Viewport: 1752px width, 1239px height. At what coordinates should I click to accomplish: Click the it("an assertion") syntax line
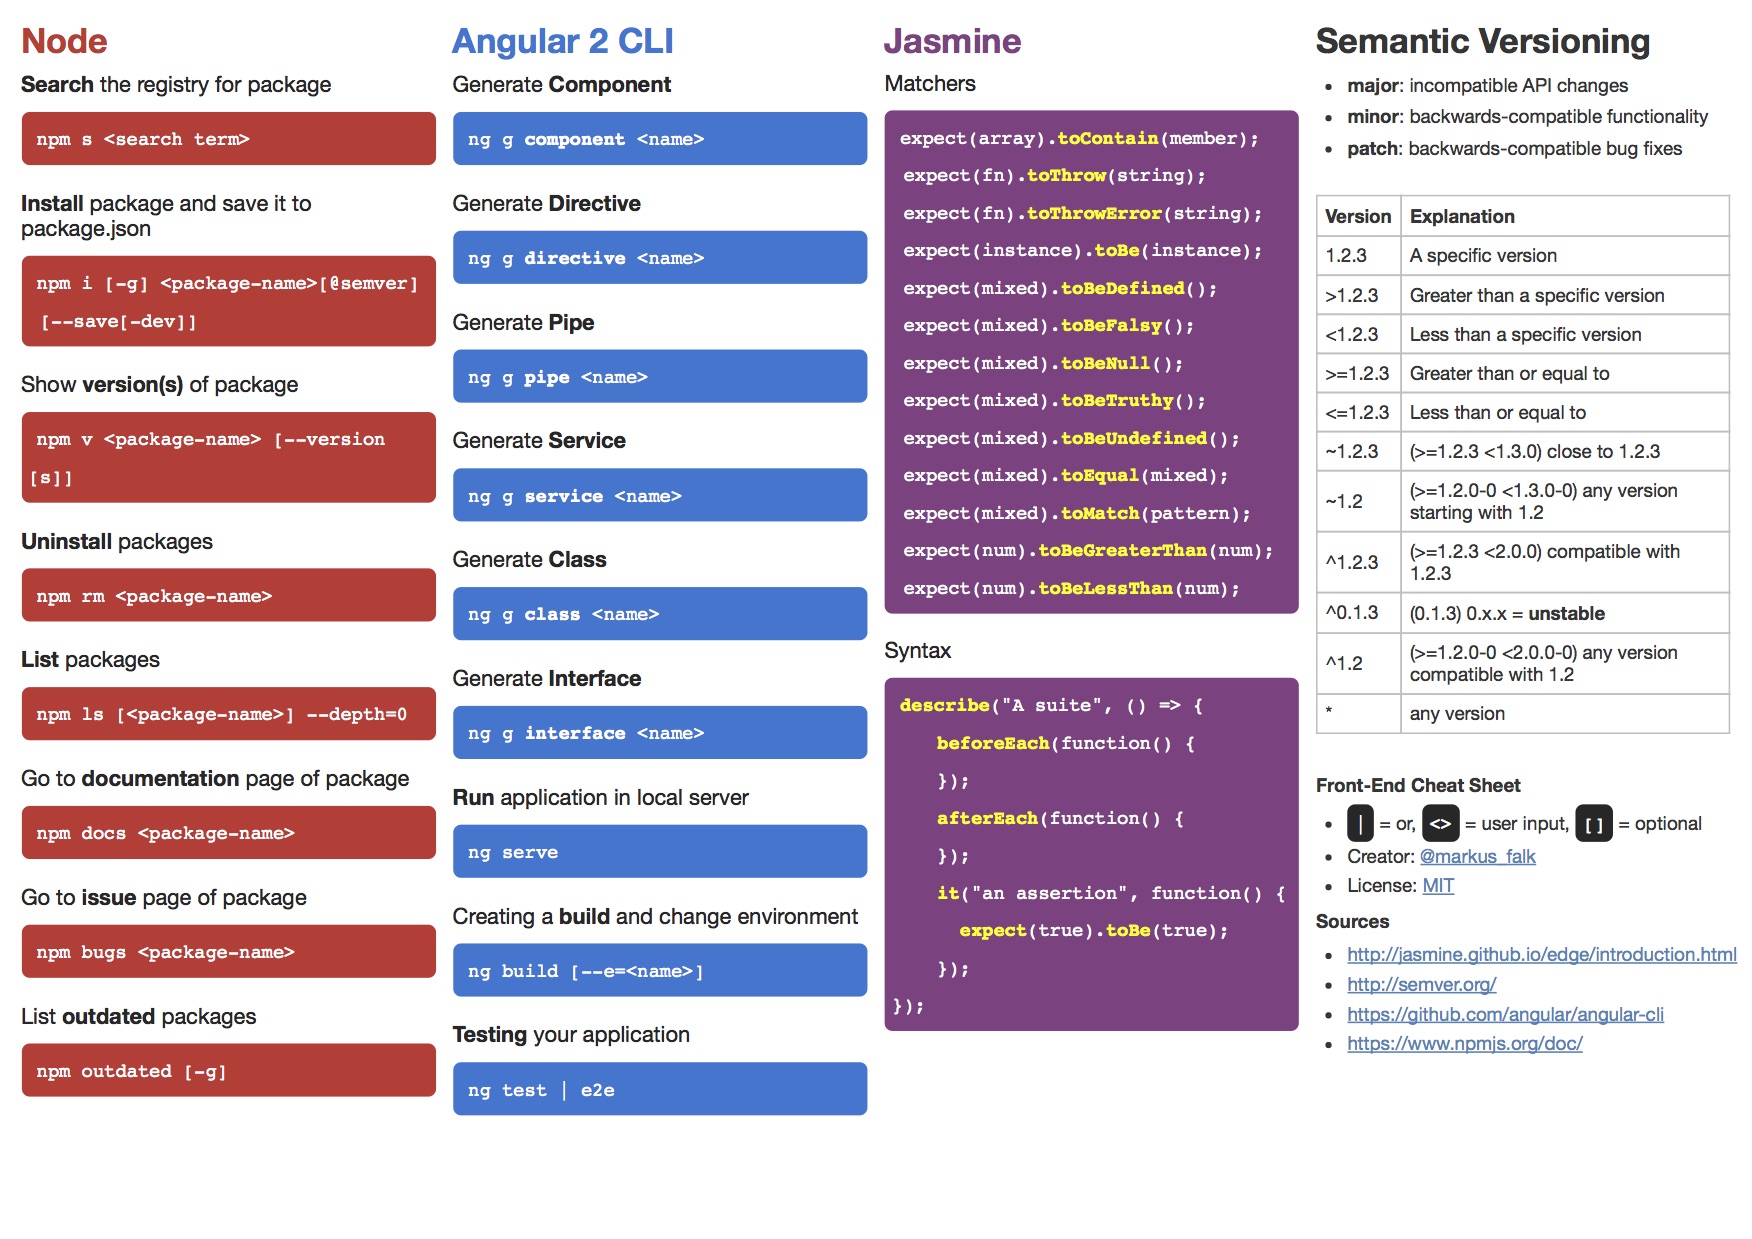coord(1111,893)
